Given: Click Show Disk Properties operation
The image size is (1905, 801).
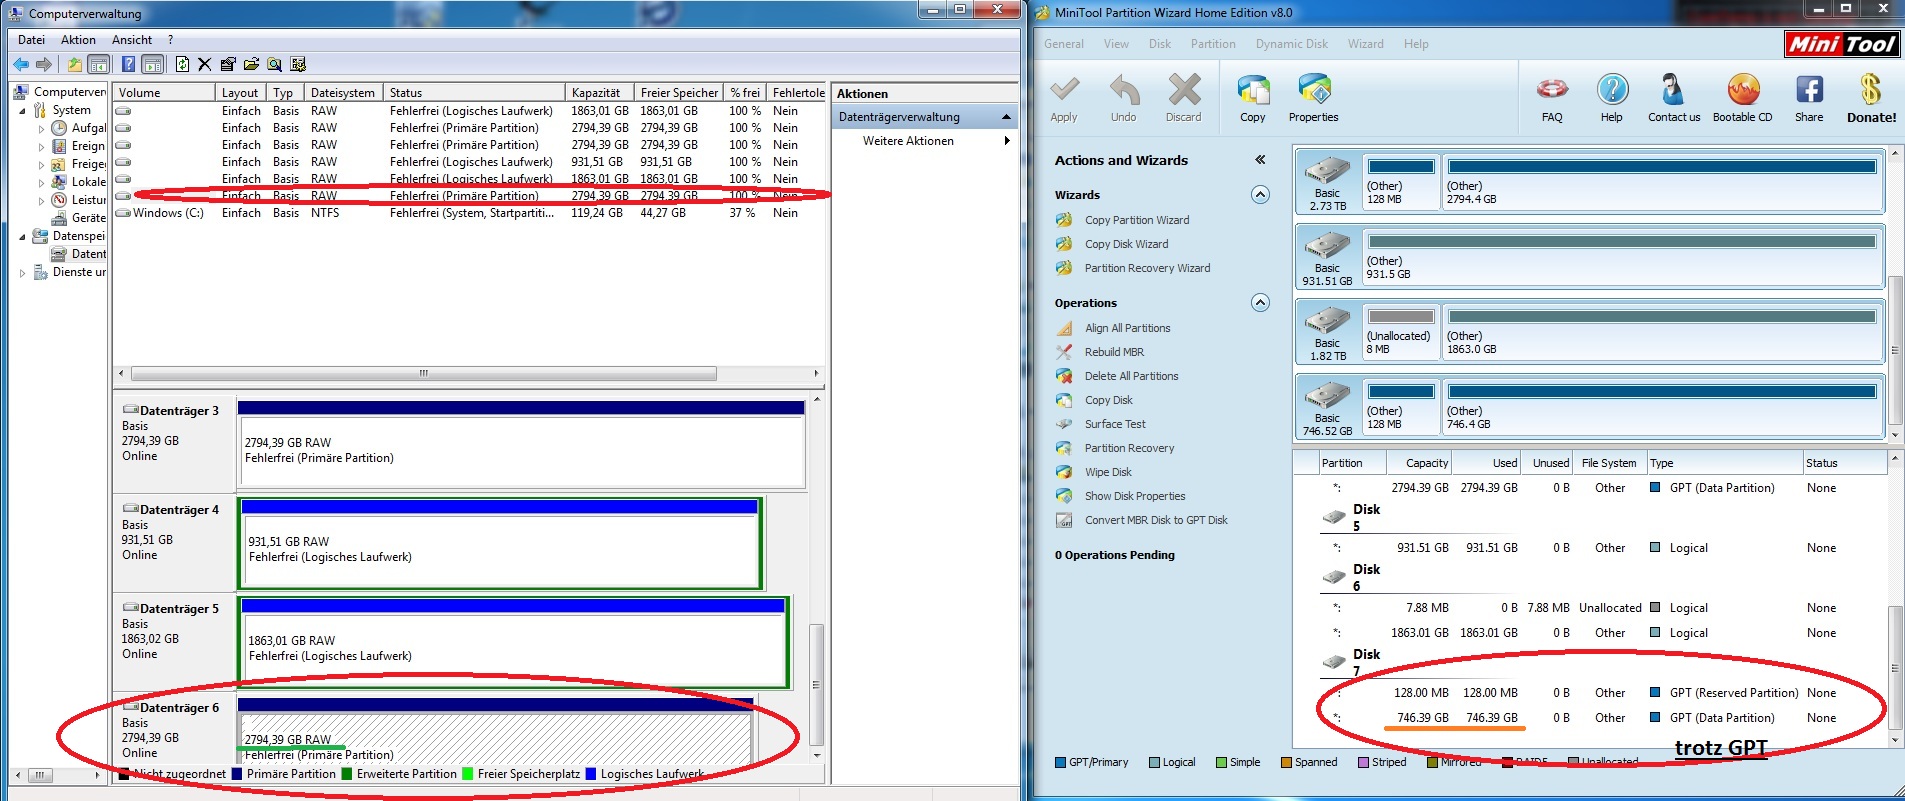Looking at the screenshot, I should 1135,496.
